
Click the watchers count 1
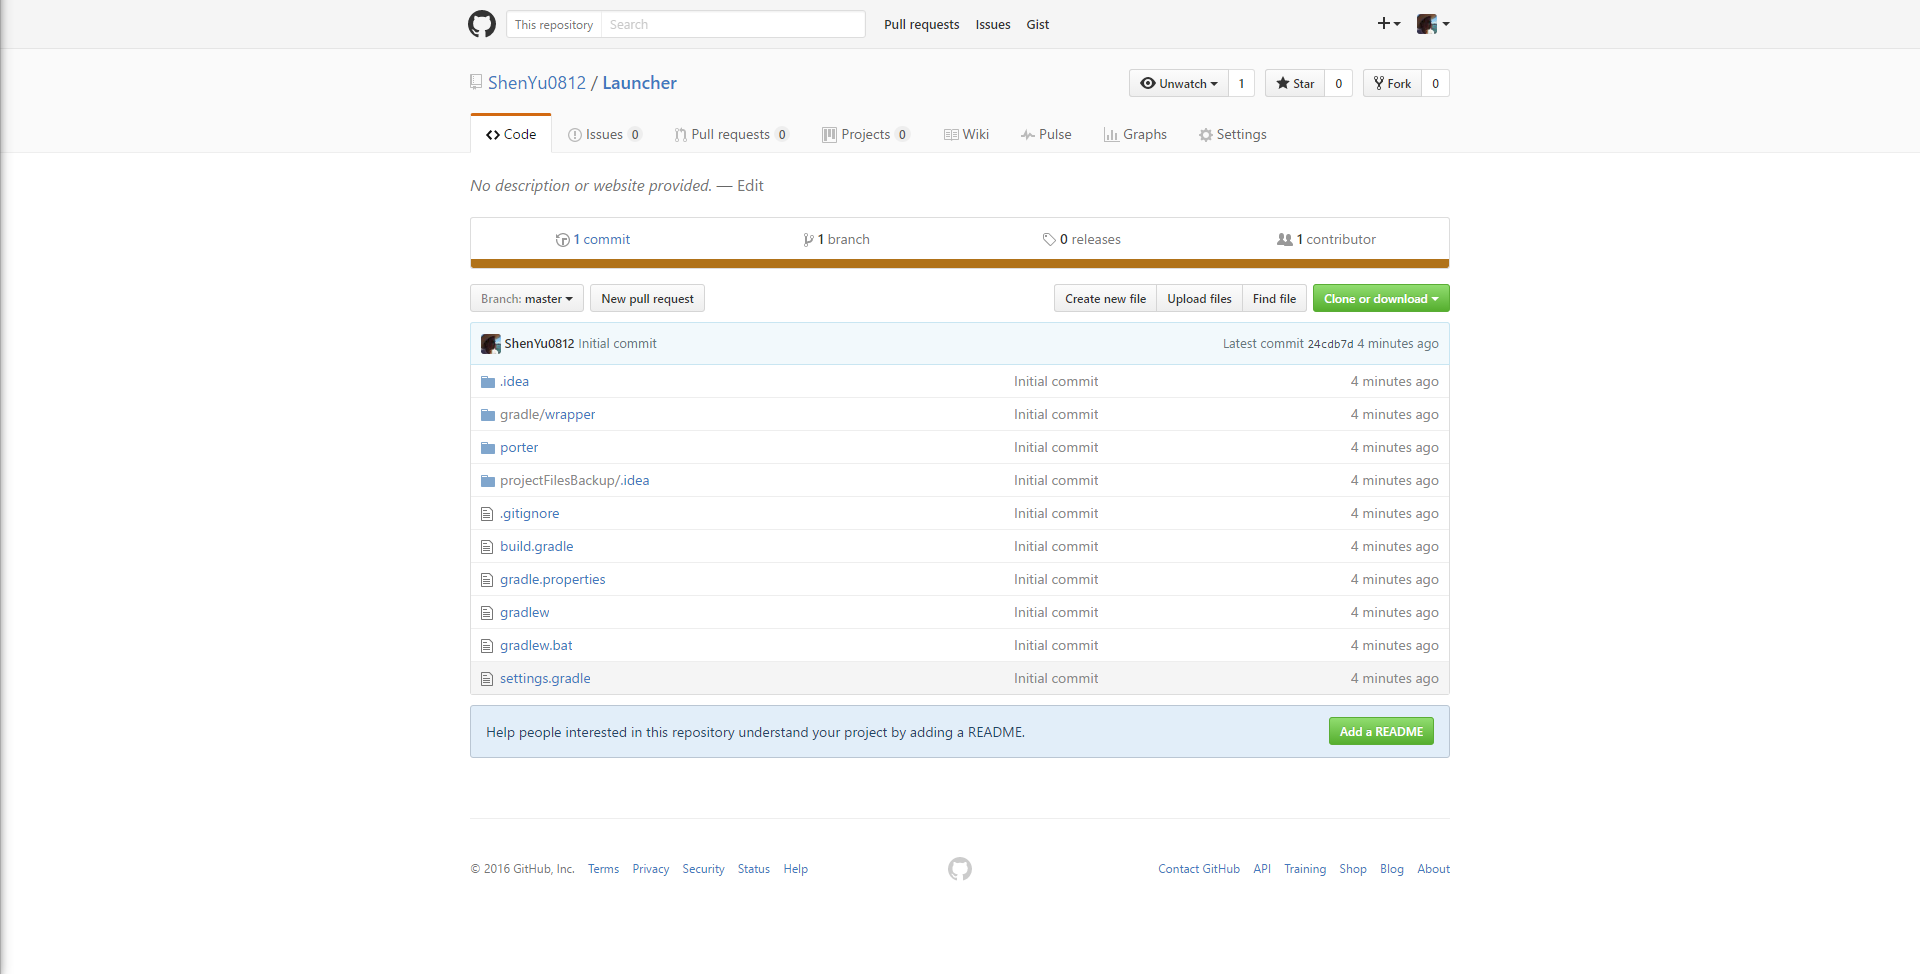pyautogui.click(x=1241, y=83)
